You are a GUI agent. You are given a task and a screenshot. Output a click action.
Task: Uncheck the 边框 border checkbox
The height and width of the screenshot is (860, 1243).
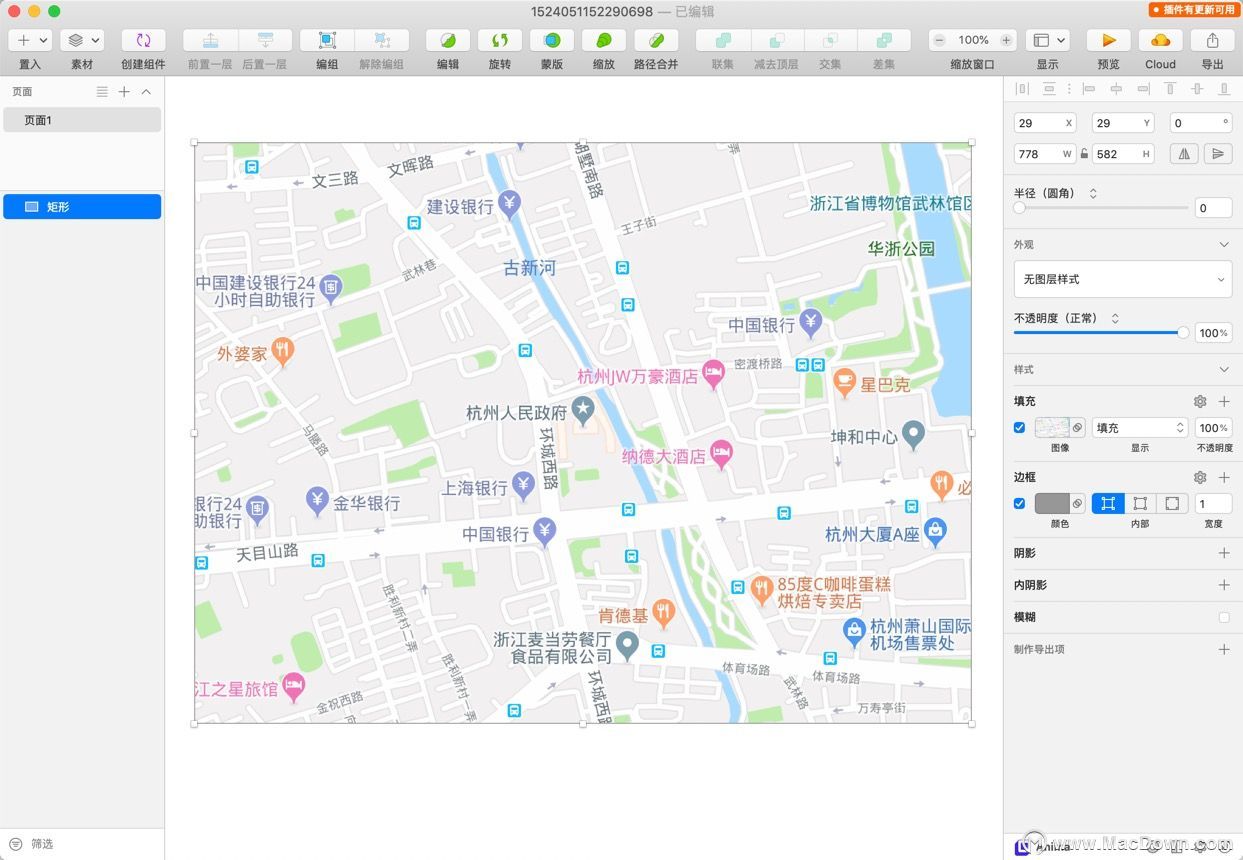[x=1019, y=503]
